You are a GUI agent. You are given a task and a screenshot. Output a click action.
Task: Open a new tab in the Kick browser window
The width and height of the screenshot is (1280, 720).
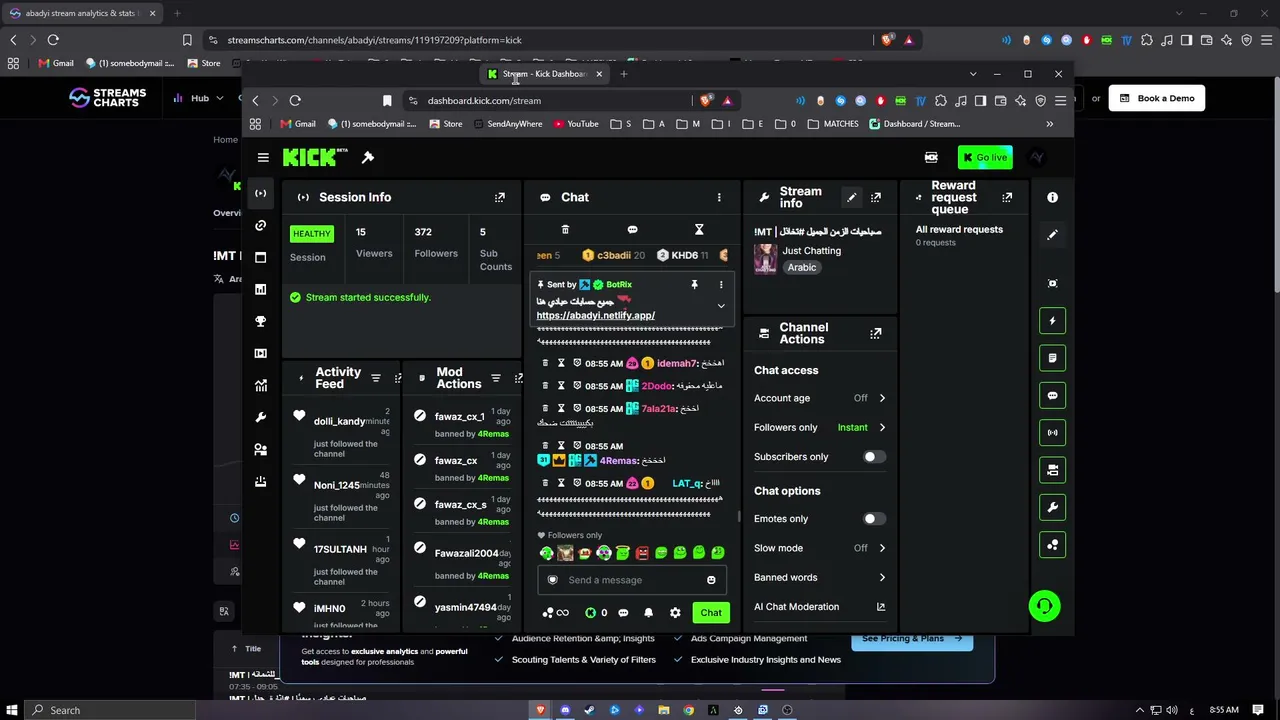pyautogui.click(x=624, y=74)
